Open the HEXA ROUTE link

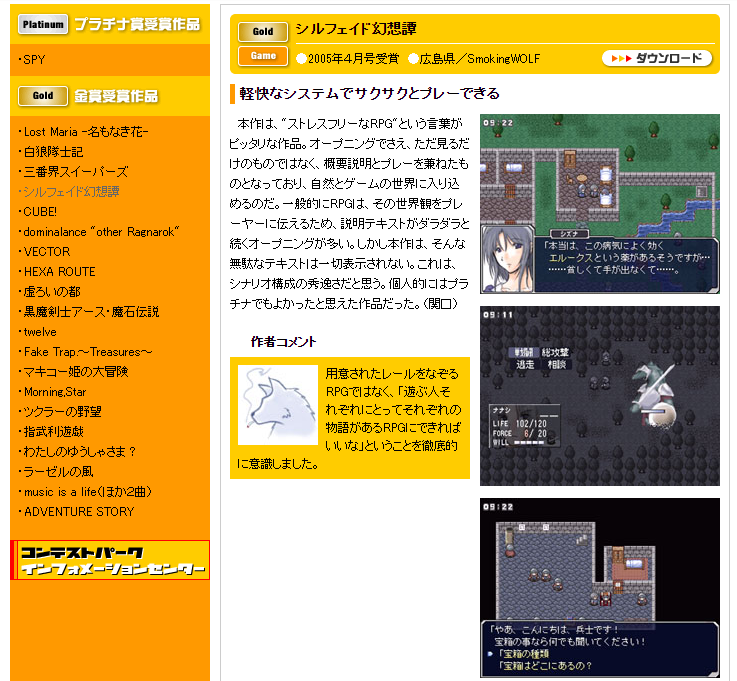point(60,272)
